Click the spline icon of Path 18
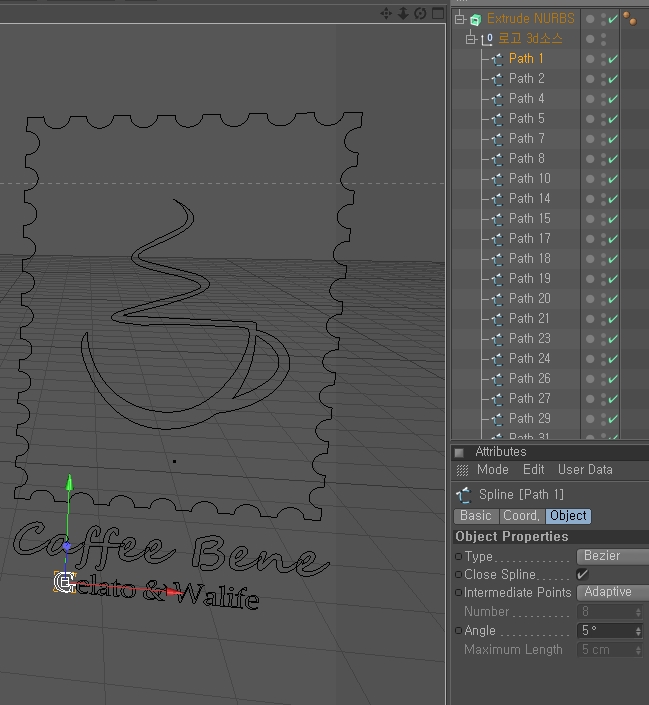 tap(497, 259)
